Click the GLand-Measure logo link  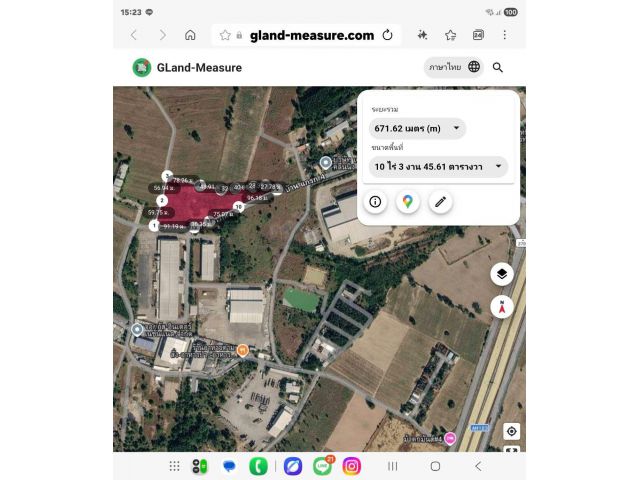[x=187, y=68]
